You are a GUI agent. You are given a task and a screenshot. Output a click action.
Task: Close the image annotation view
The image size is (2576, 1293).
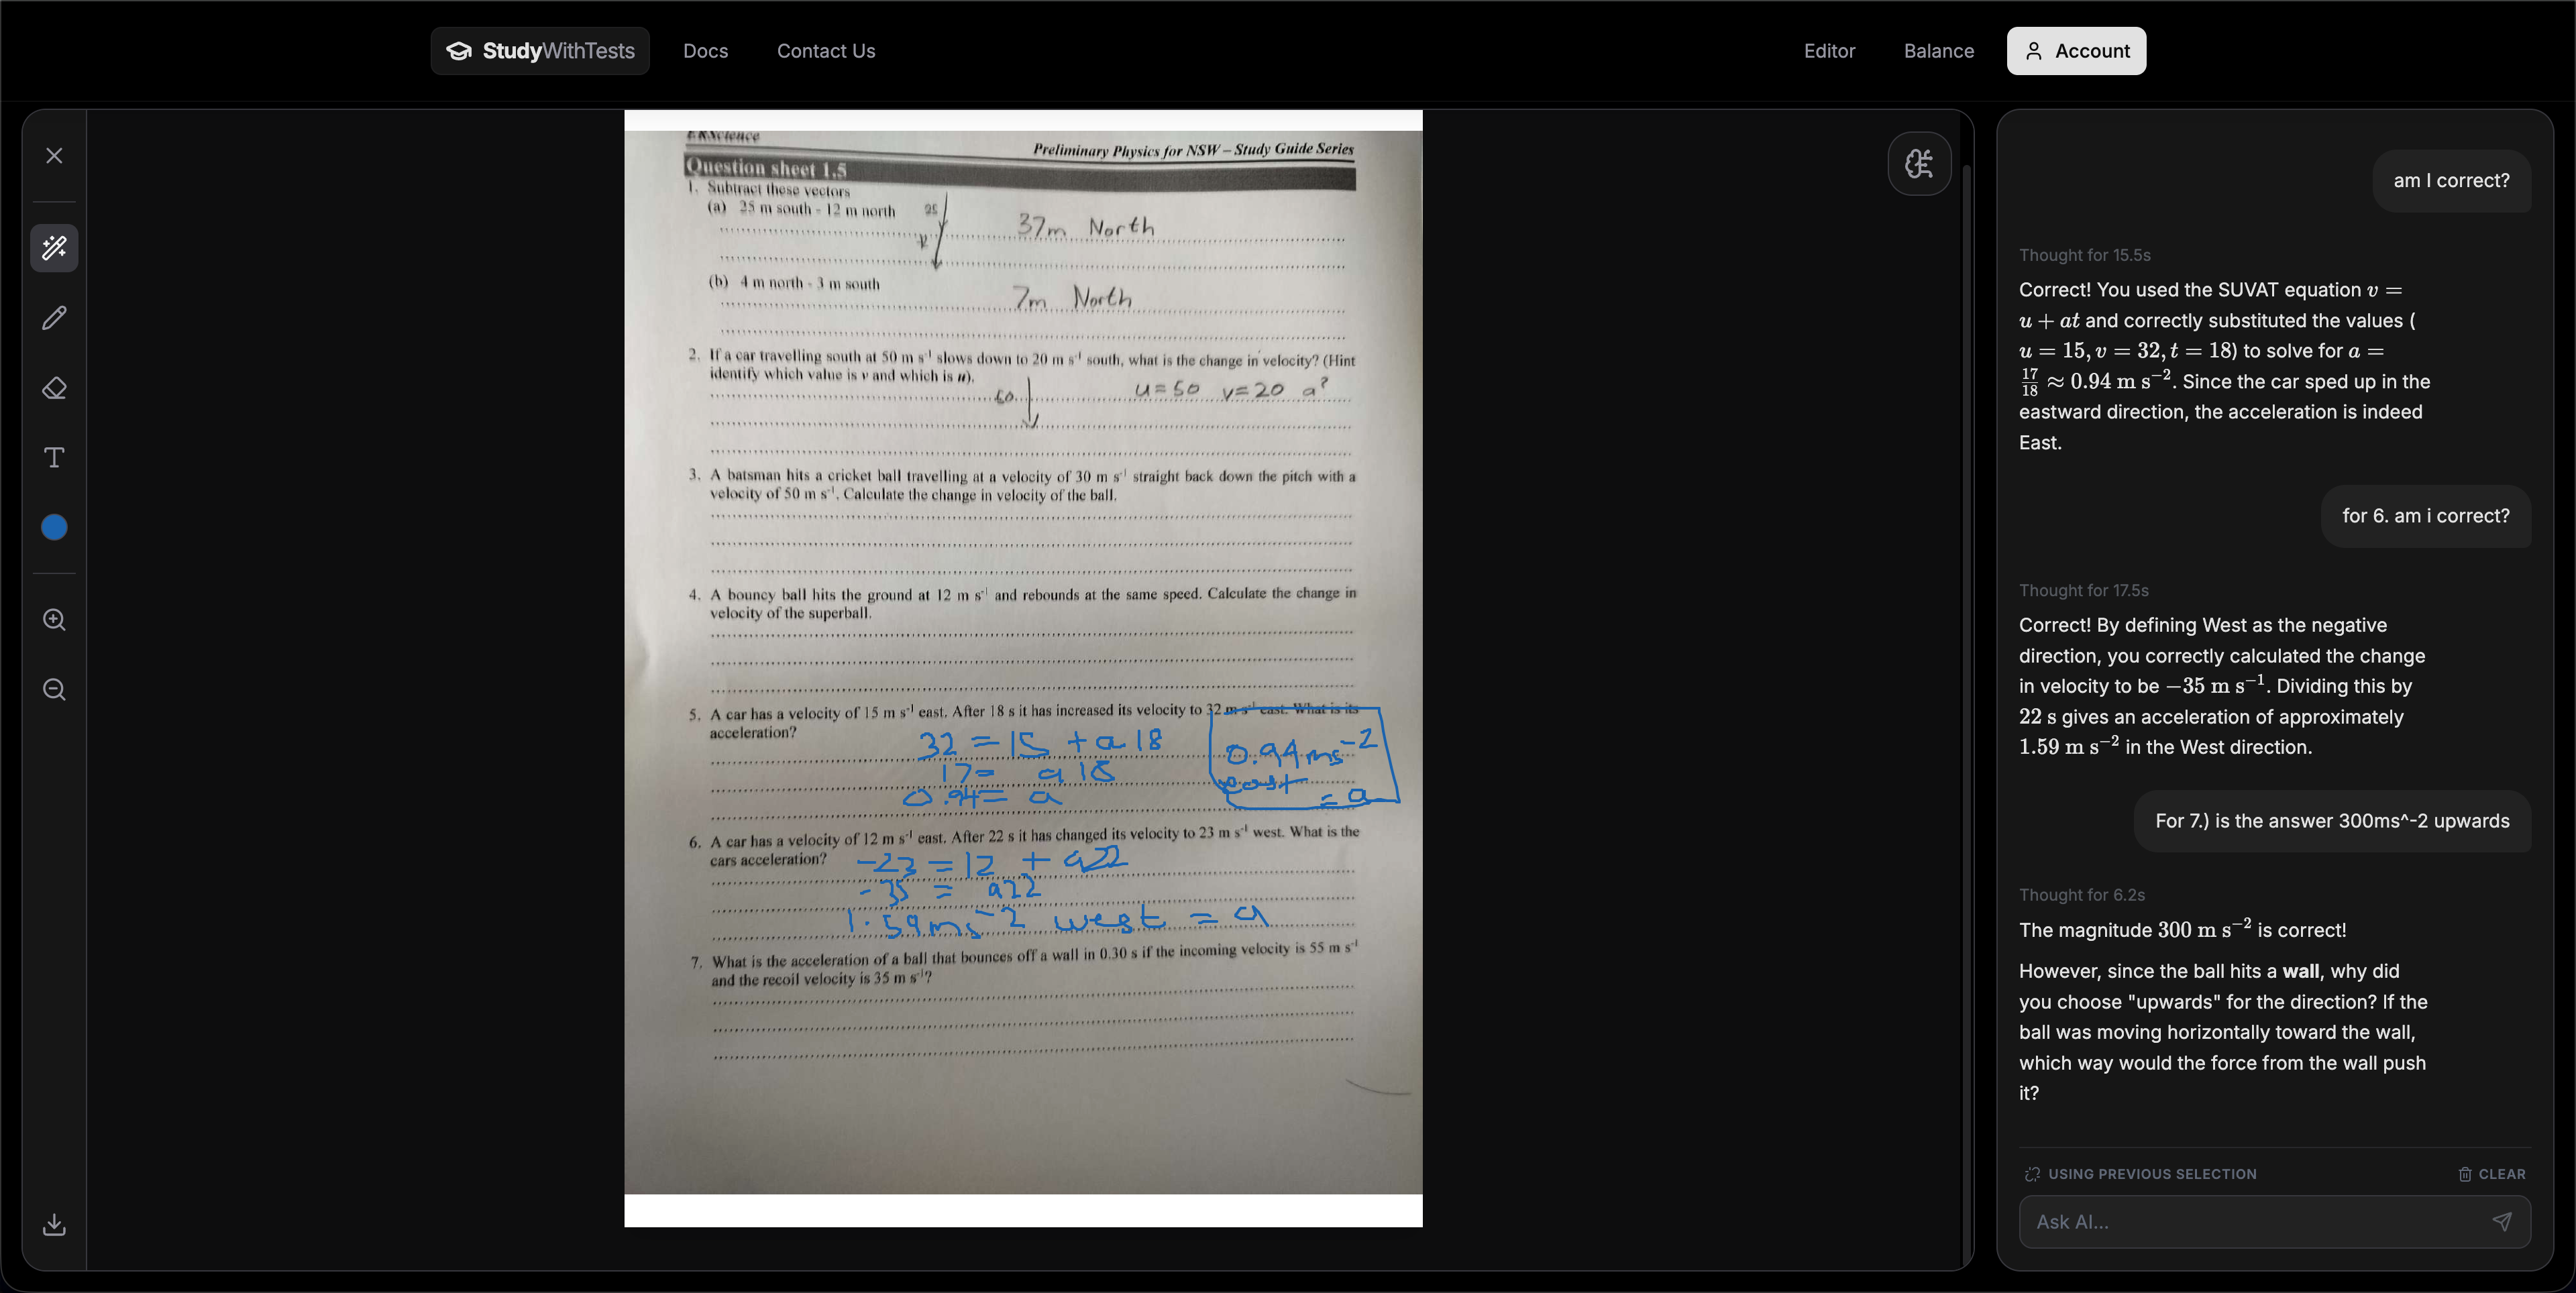[x=54, y=155]
